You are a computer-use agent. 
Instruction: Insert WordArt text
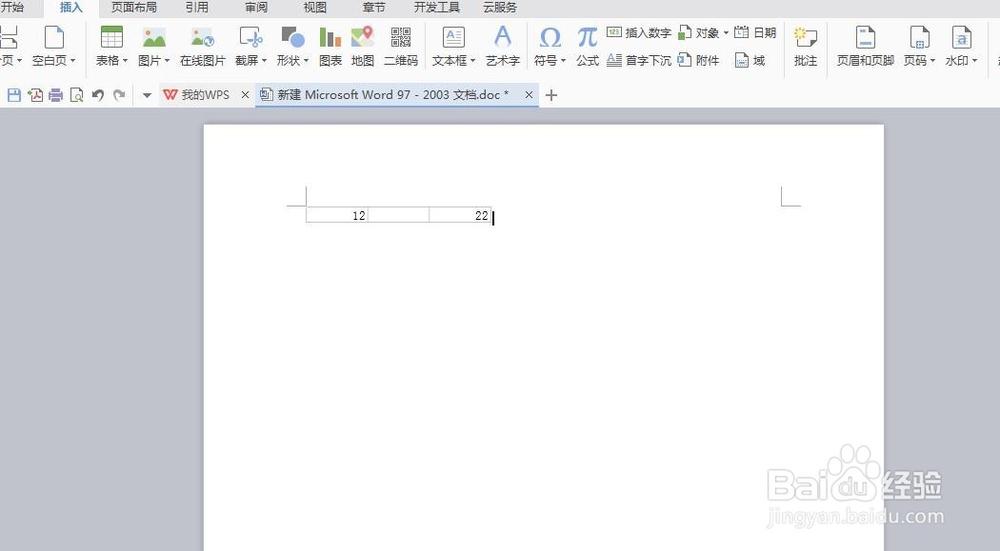pos(503,45)
